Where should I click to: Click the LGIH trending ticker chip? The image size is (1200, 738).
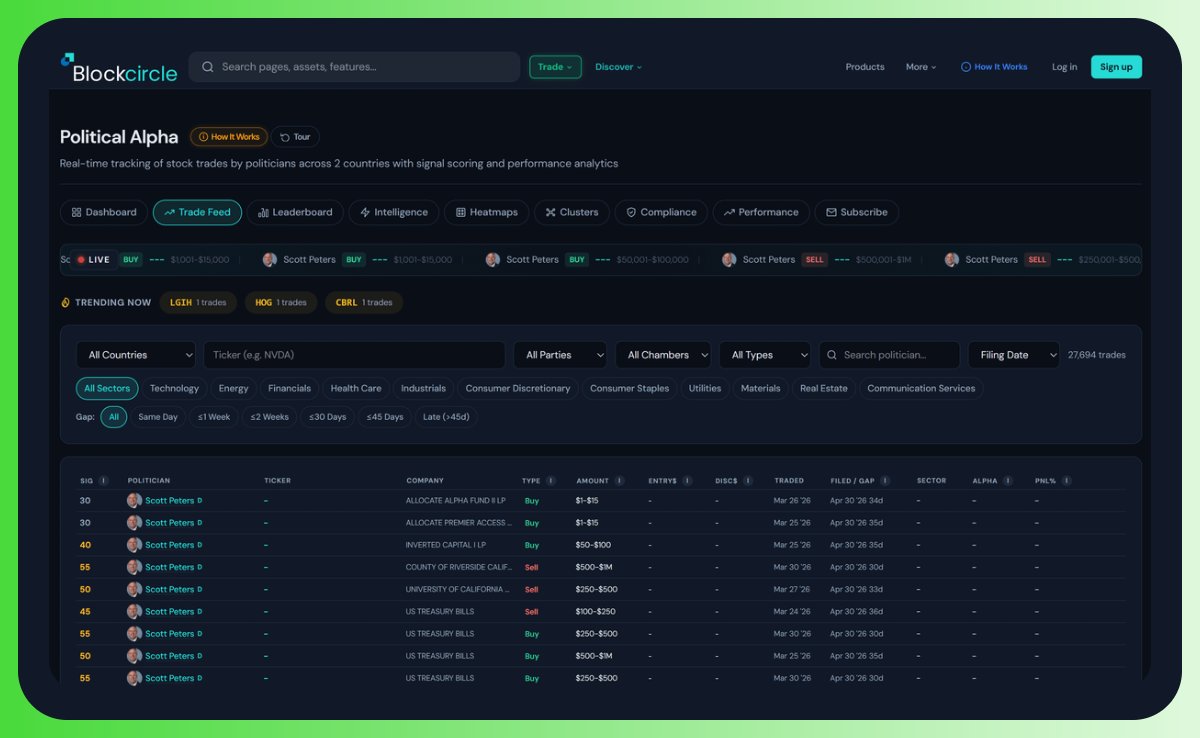click(x=198, y=302)
